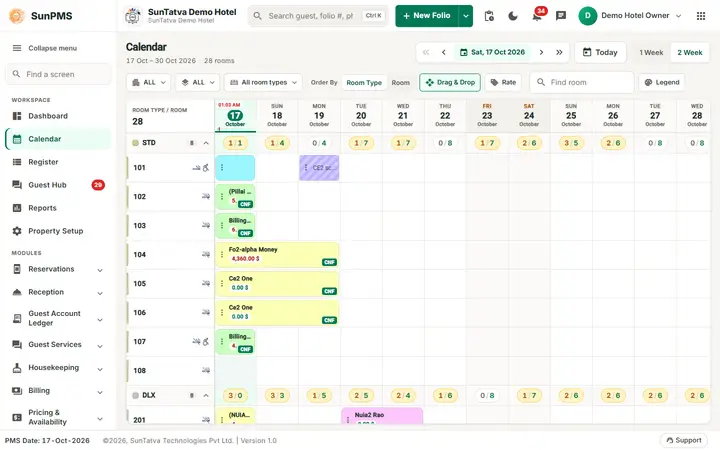Click New Folio button
This screenshot has height=450, width=720.
427,16
